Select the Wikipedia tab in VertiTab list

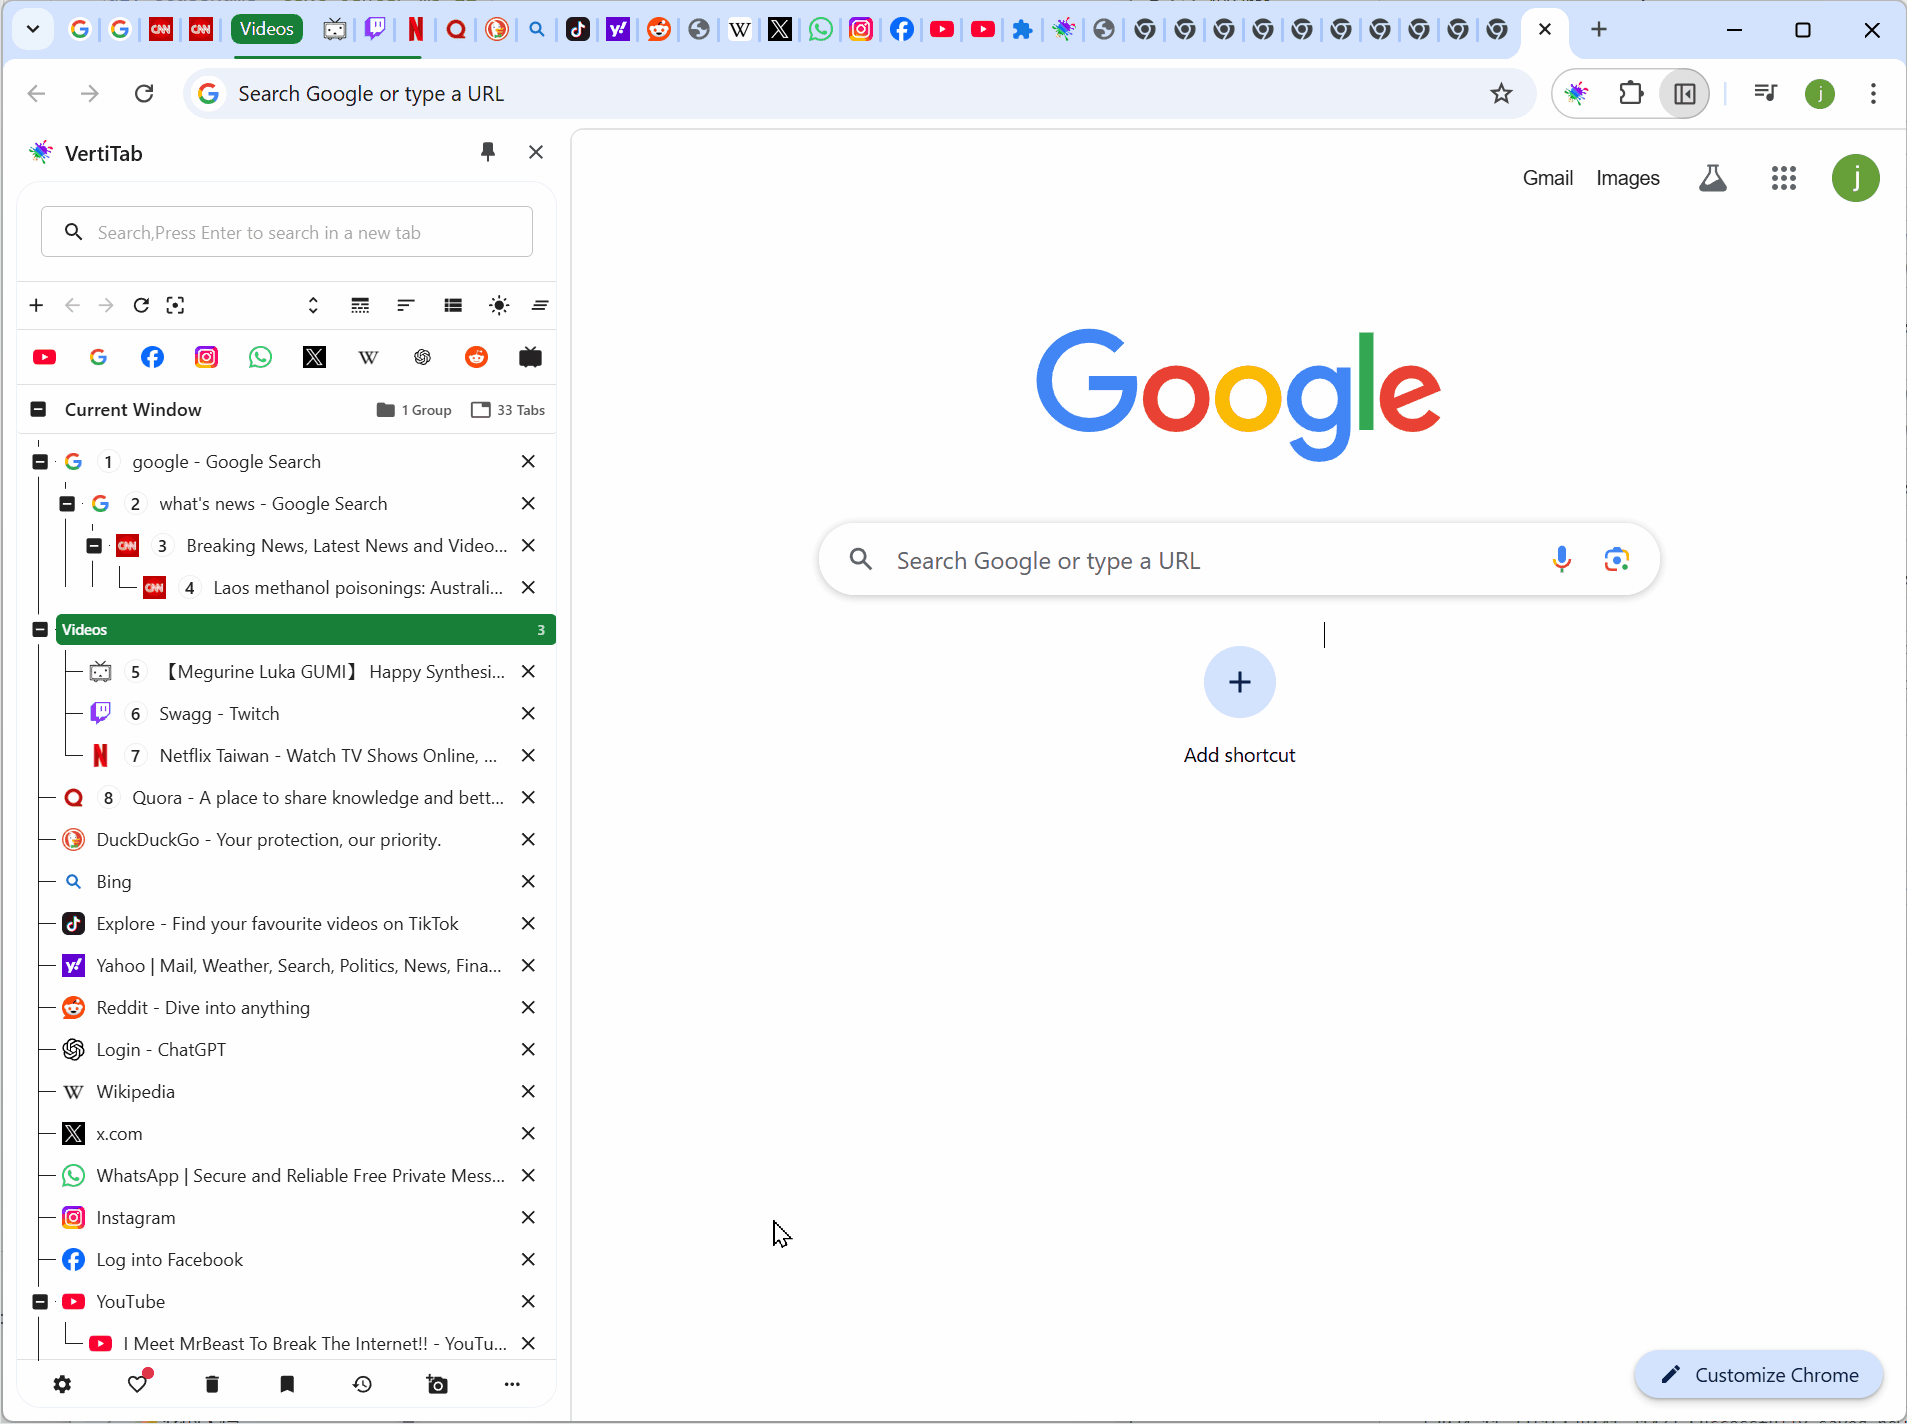click(136, 1092)
